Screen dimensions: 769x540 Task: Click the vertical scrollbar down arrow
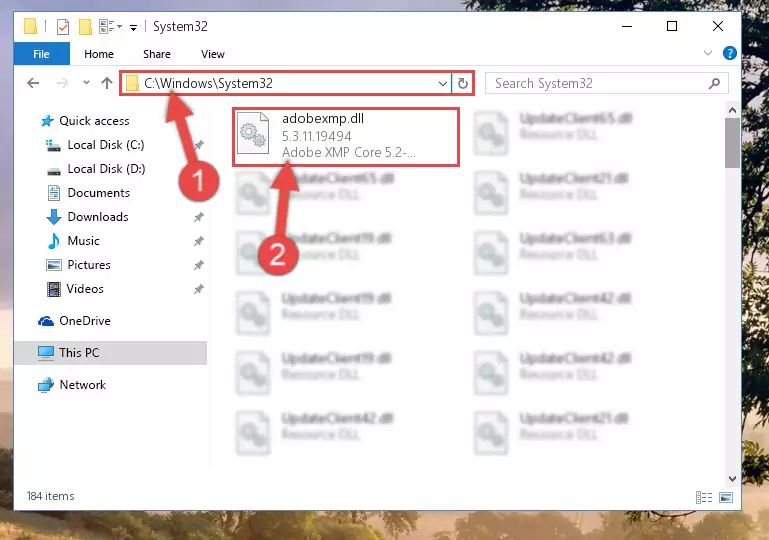(x=732, y=478)
